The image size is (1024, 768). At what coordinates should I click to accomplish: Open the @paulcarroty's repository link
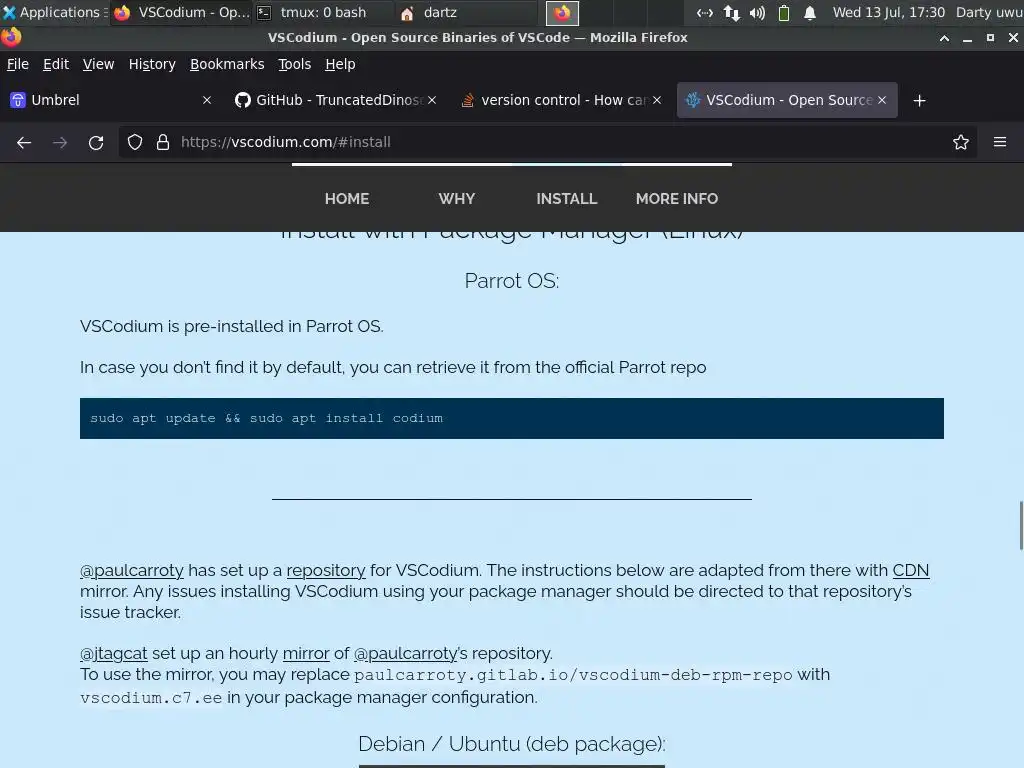pyautogui.click(x=406, y=653)
